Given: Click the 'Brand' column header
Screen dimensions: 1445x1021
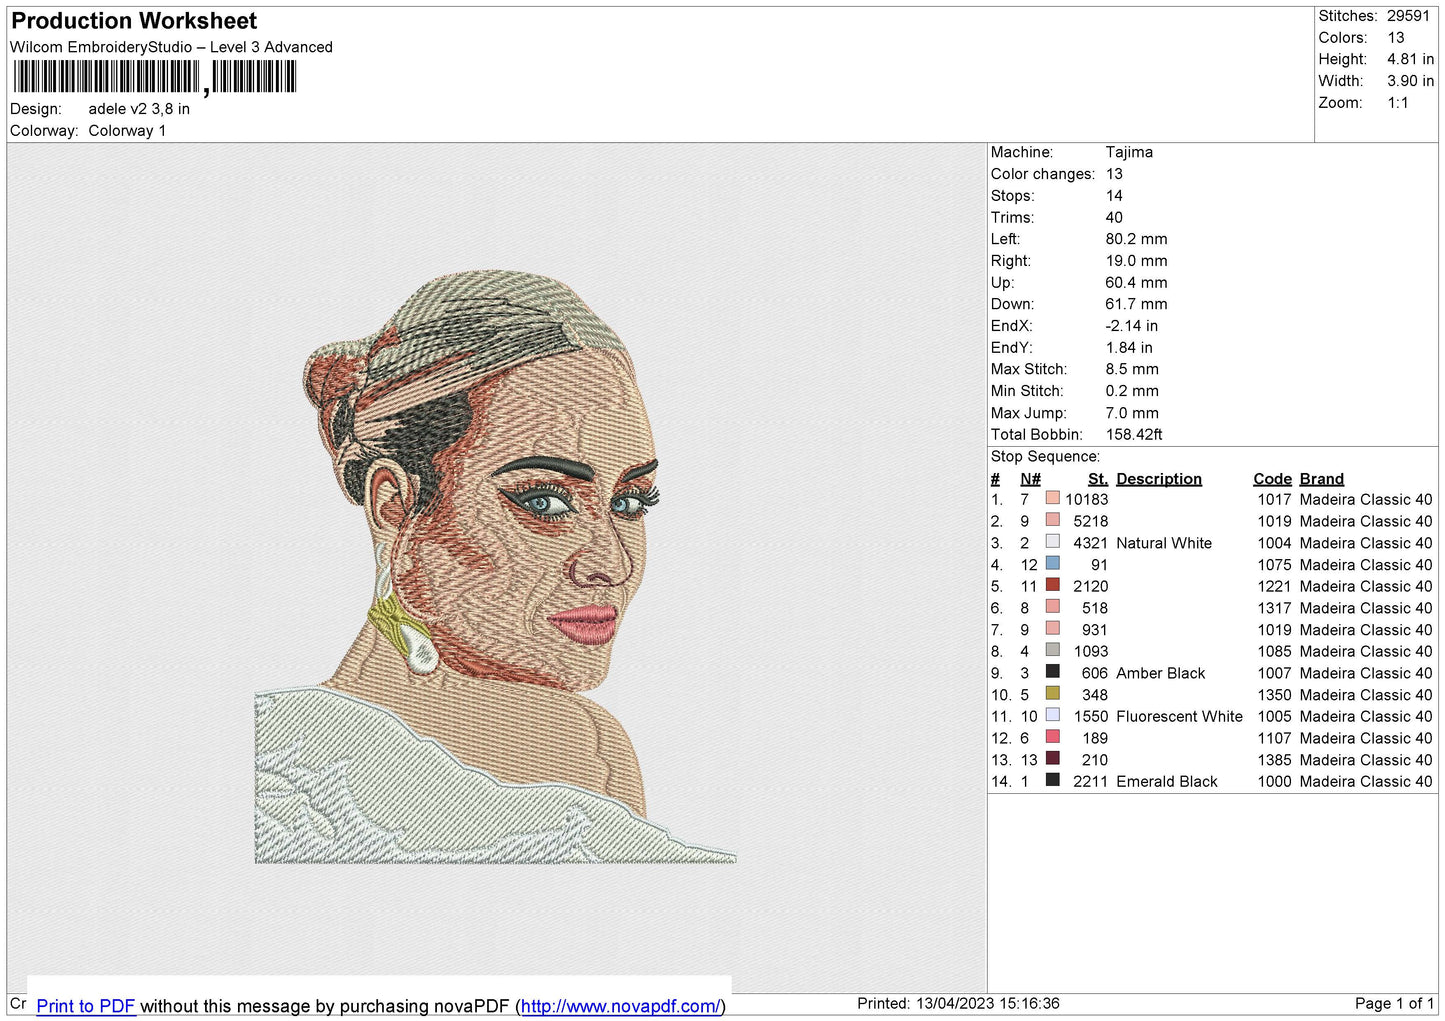Looking at the screenshot, I should [x=1321, y=479].
